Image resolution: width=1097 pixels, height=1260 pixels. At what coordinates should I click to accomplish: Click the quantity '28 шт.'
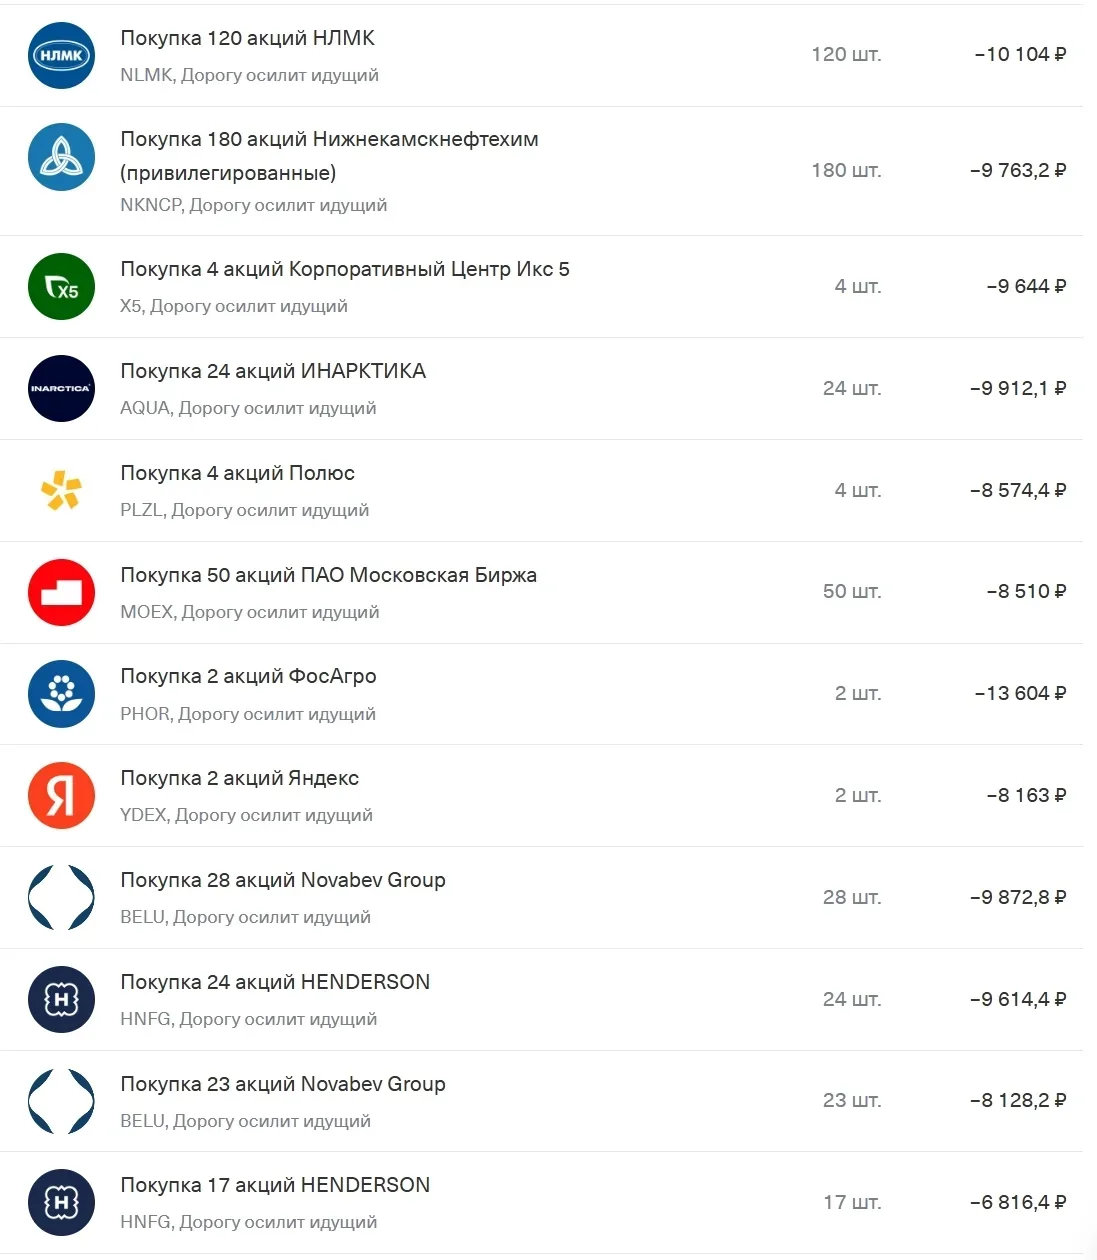pyautogui.click(x=852, y=897)
